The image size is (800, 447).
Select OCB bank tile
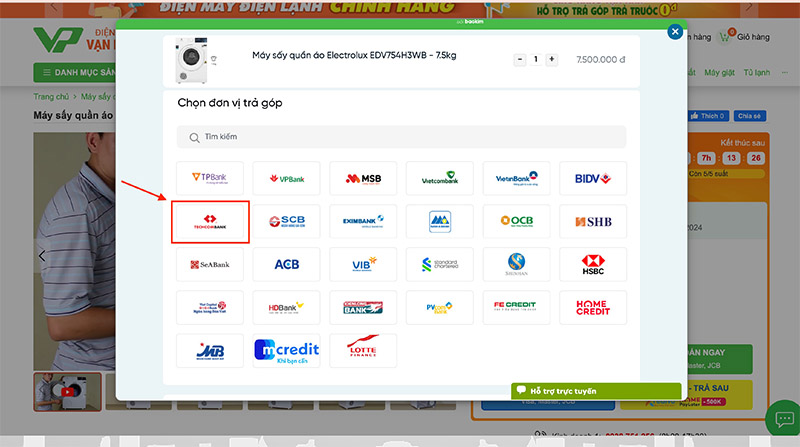tap(516, 221)
